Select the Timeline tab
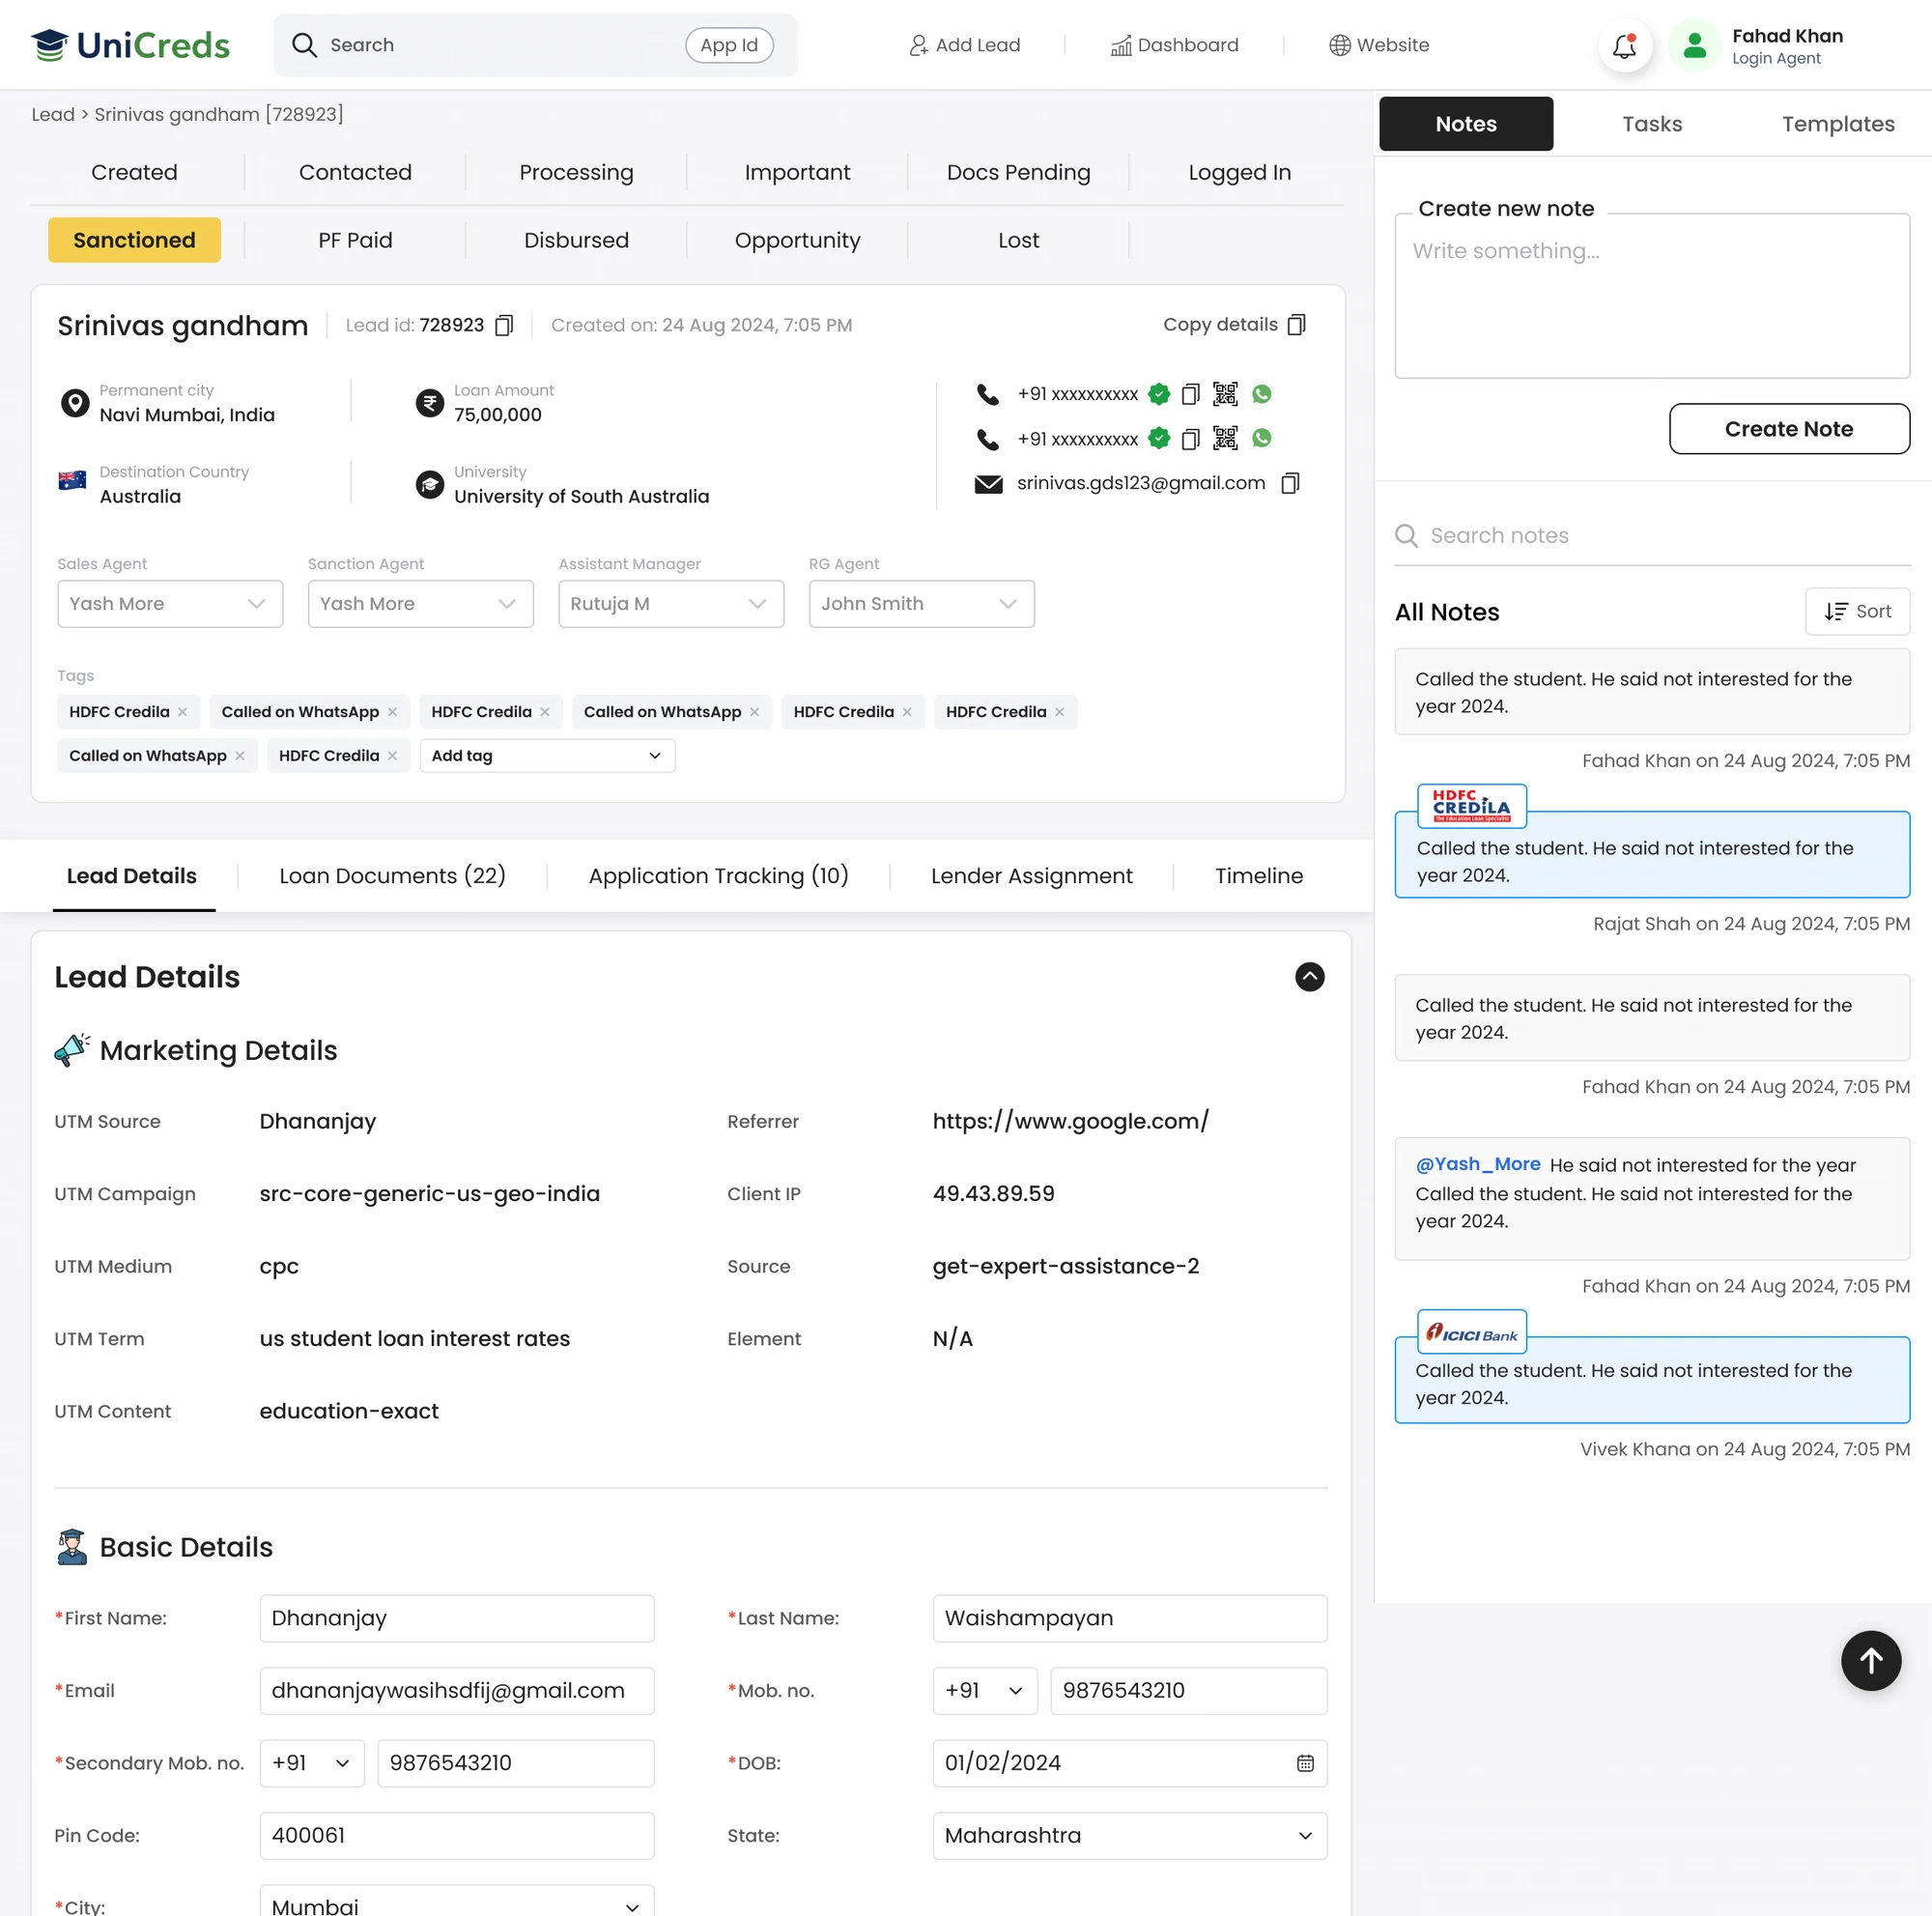The image size is (1932, 1916). (1259, 876)
